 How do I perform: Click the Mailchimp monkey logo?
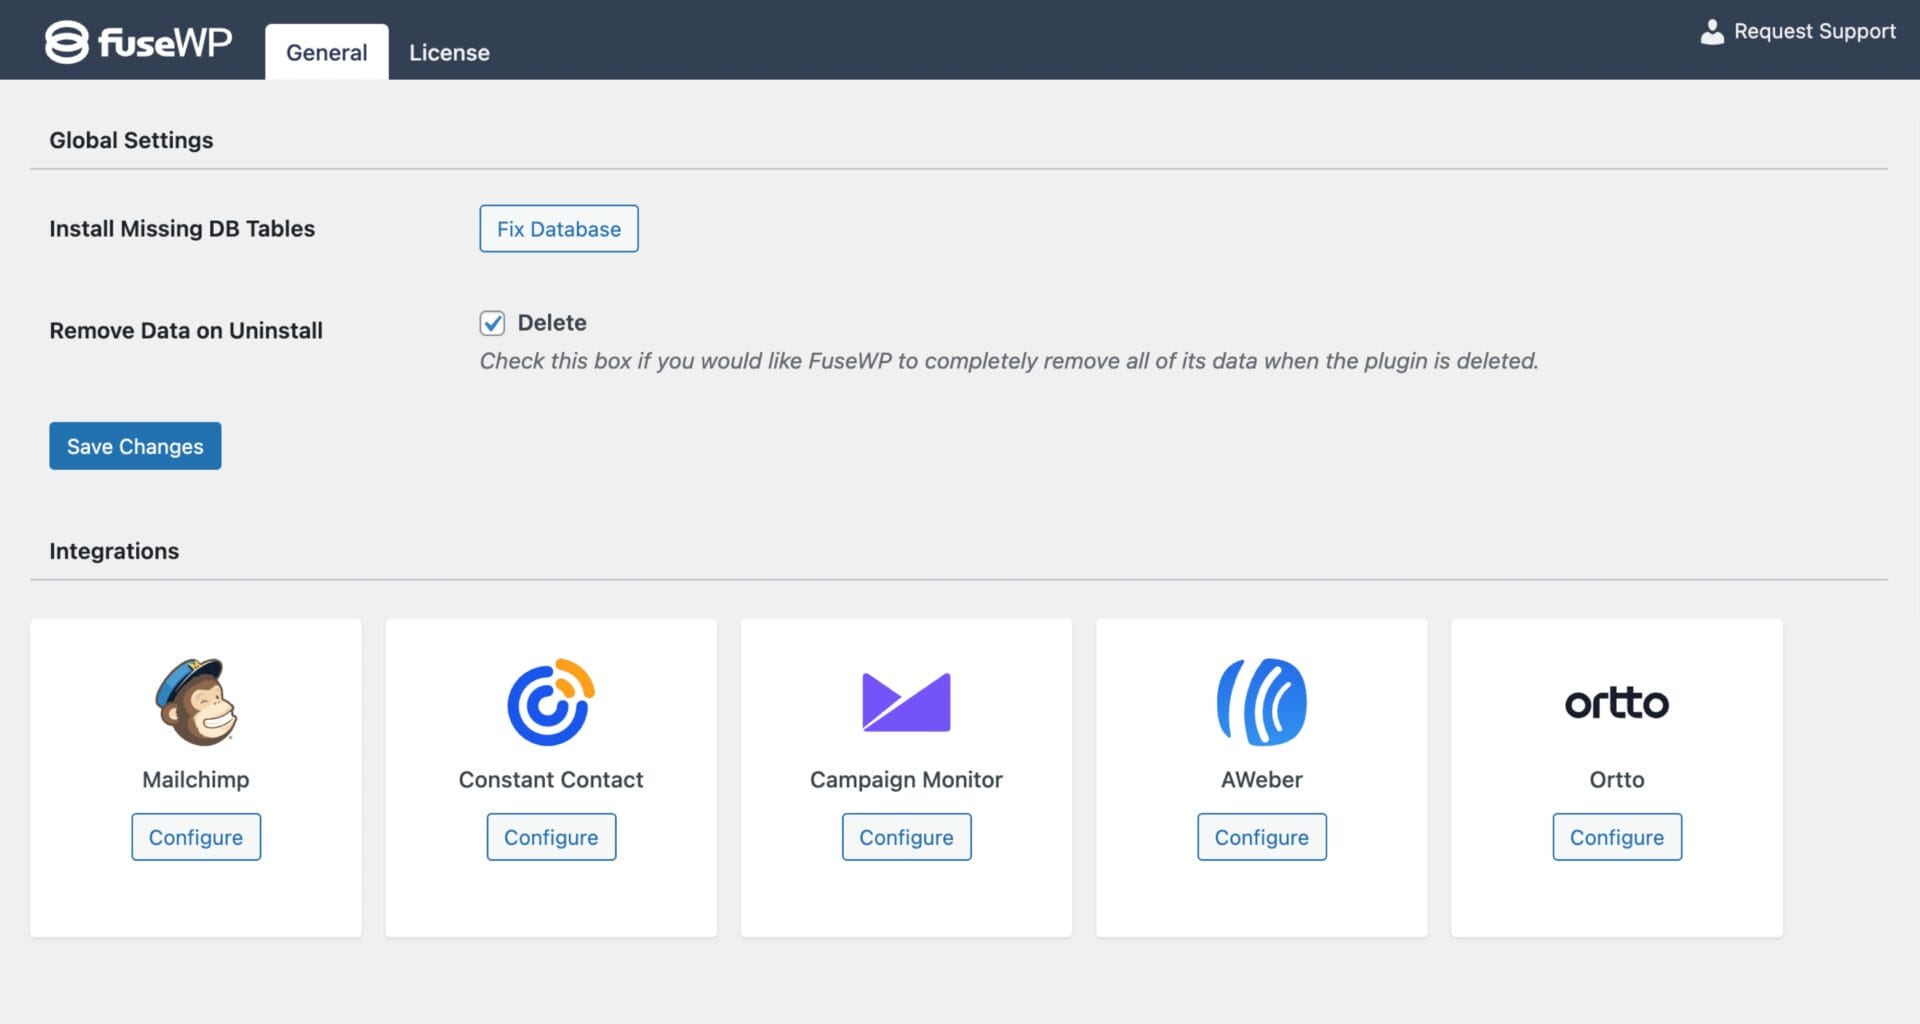(x=196, y=702)
